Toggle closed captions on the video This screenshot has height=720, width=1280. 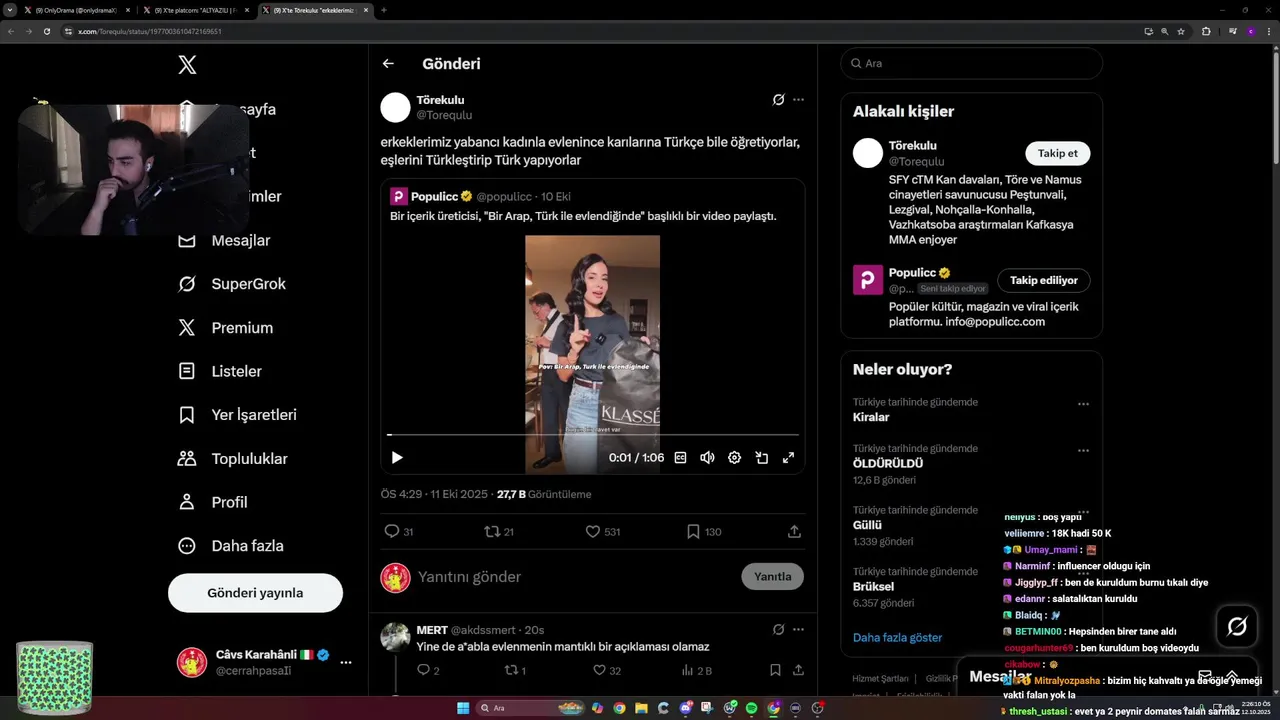pyautogui.click(x=680, y=457)
